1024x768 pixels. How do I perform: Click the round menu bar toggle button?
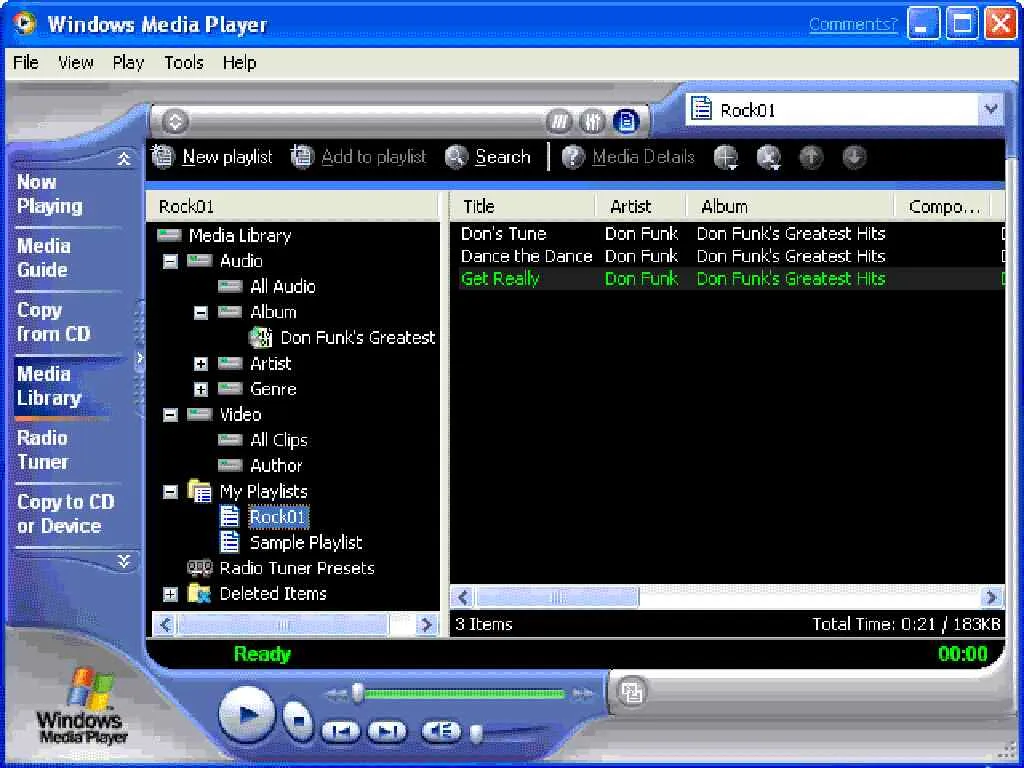[175, 121]
